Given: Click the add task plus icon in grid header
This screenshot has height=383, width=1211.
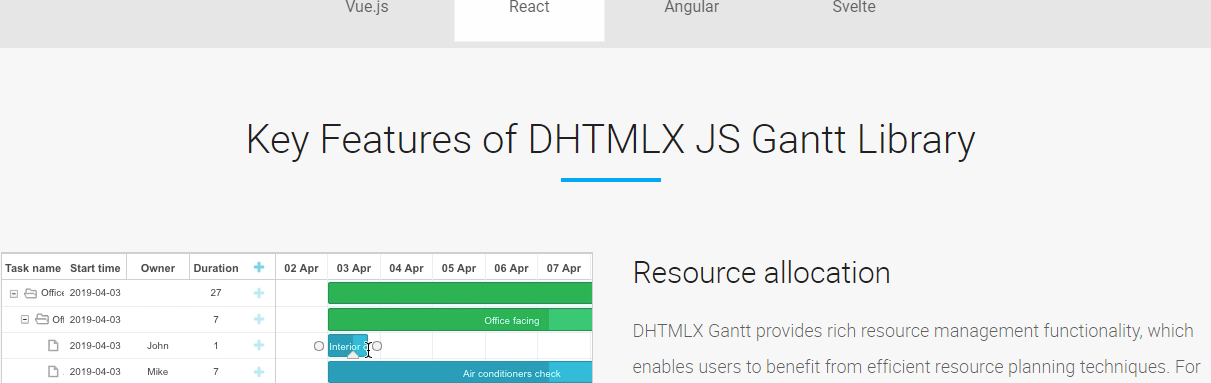Looking at the screenshot, I should click(259, 268).
